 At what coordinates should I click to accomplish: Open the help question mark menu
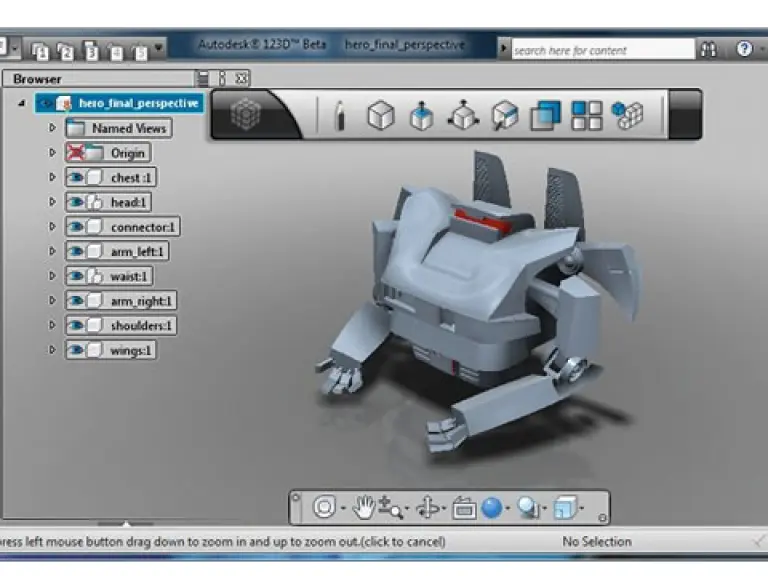745,49
